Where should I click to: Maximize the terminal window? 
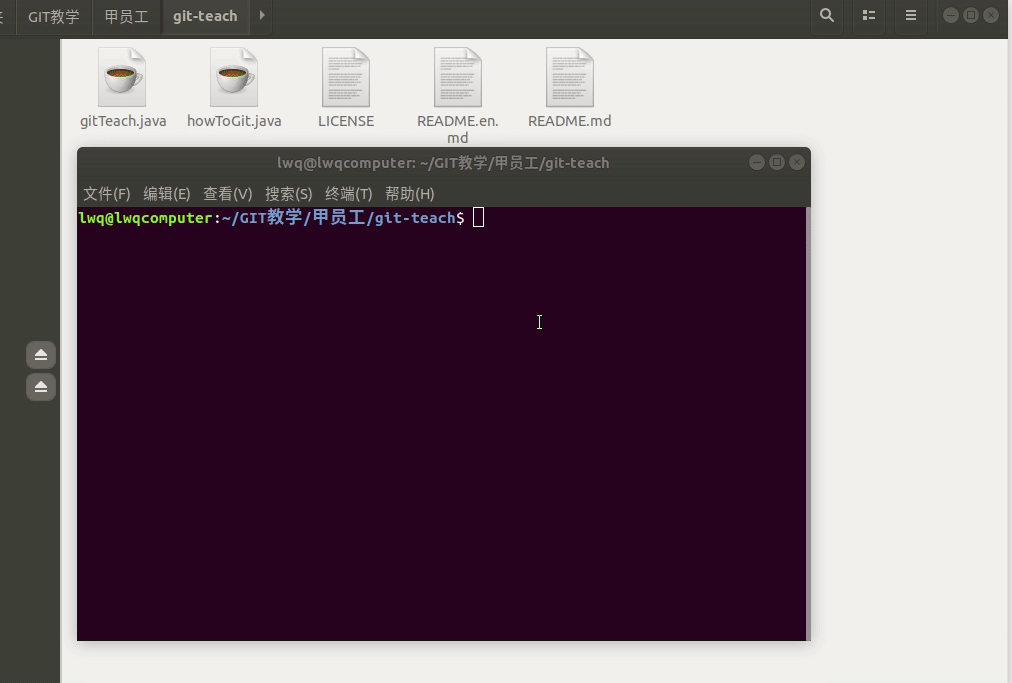777,163
